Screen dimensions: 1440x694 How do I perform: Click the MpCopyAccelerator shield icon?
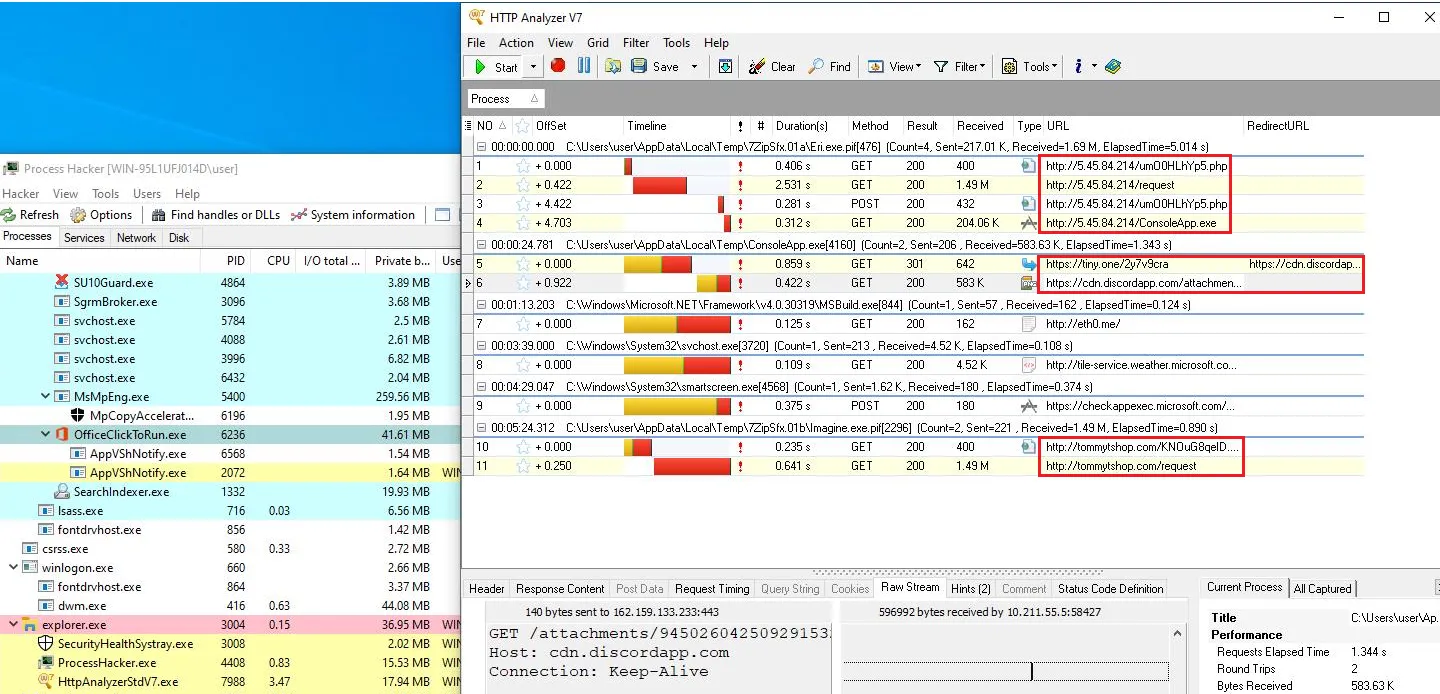(78, 416)
